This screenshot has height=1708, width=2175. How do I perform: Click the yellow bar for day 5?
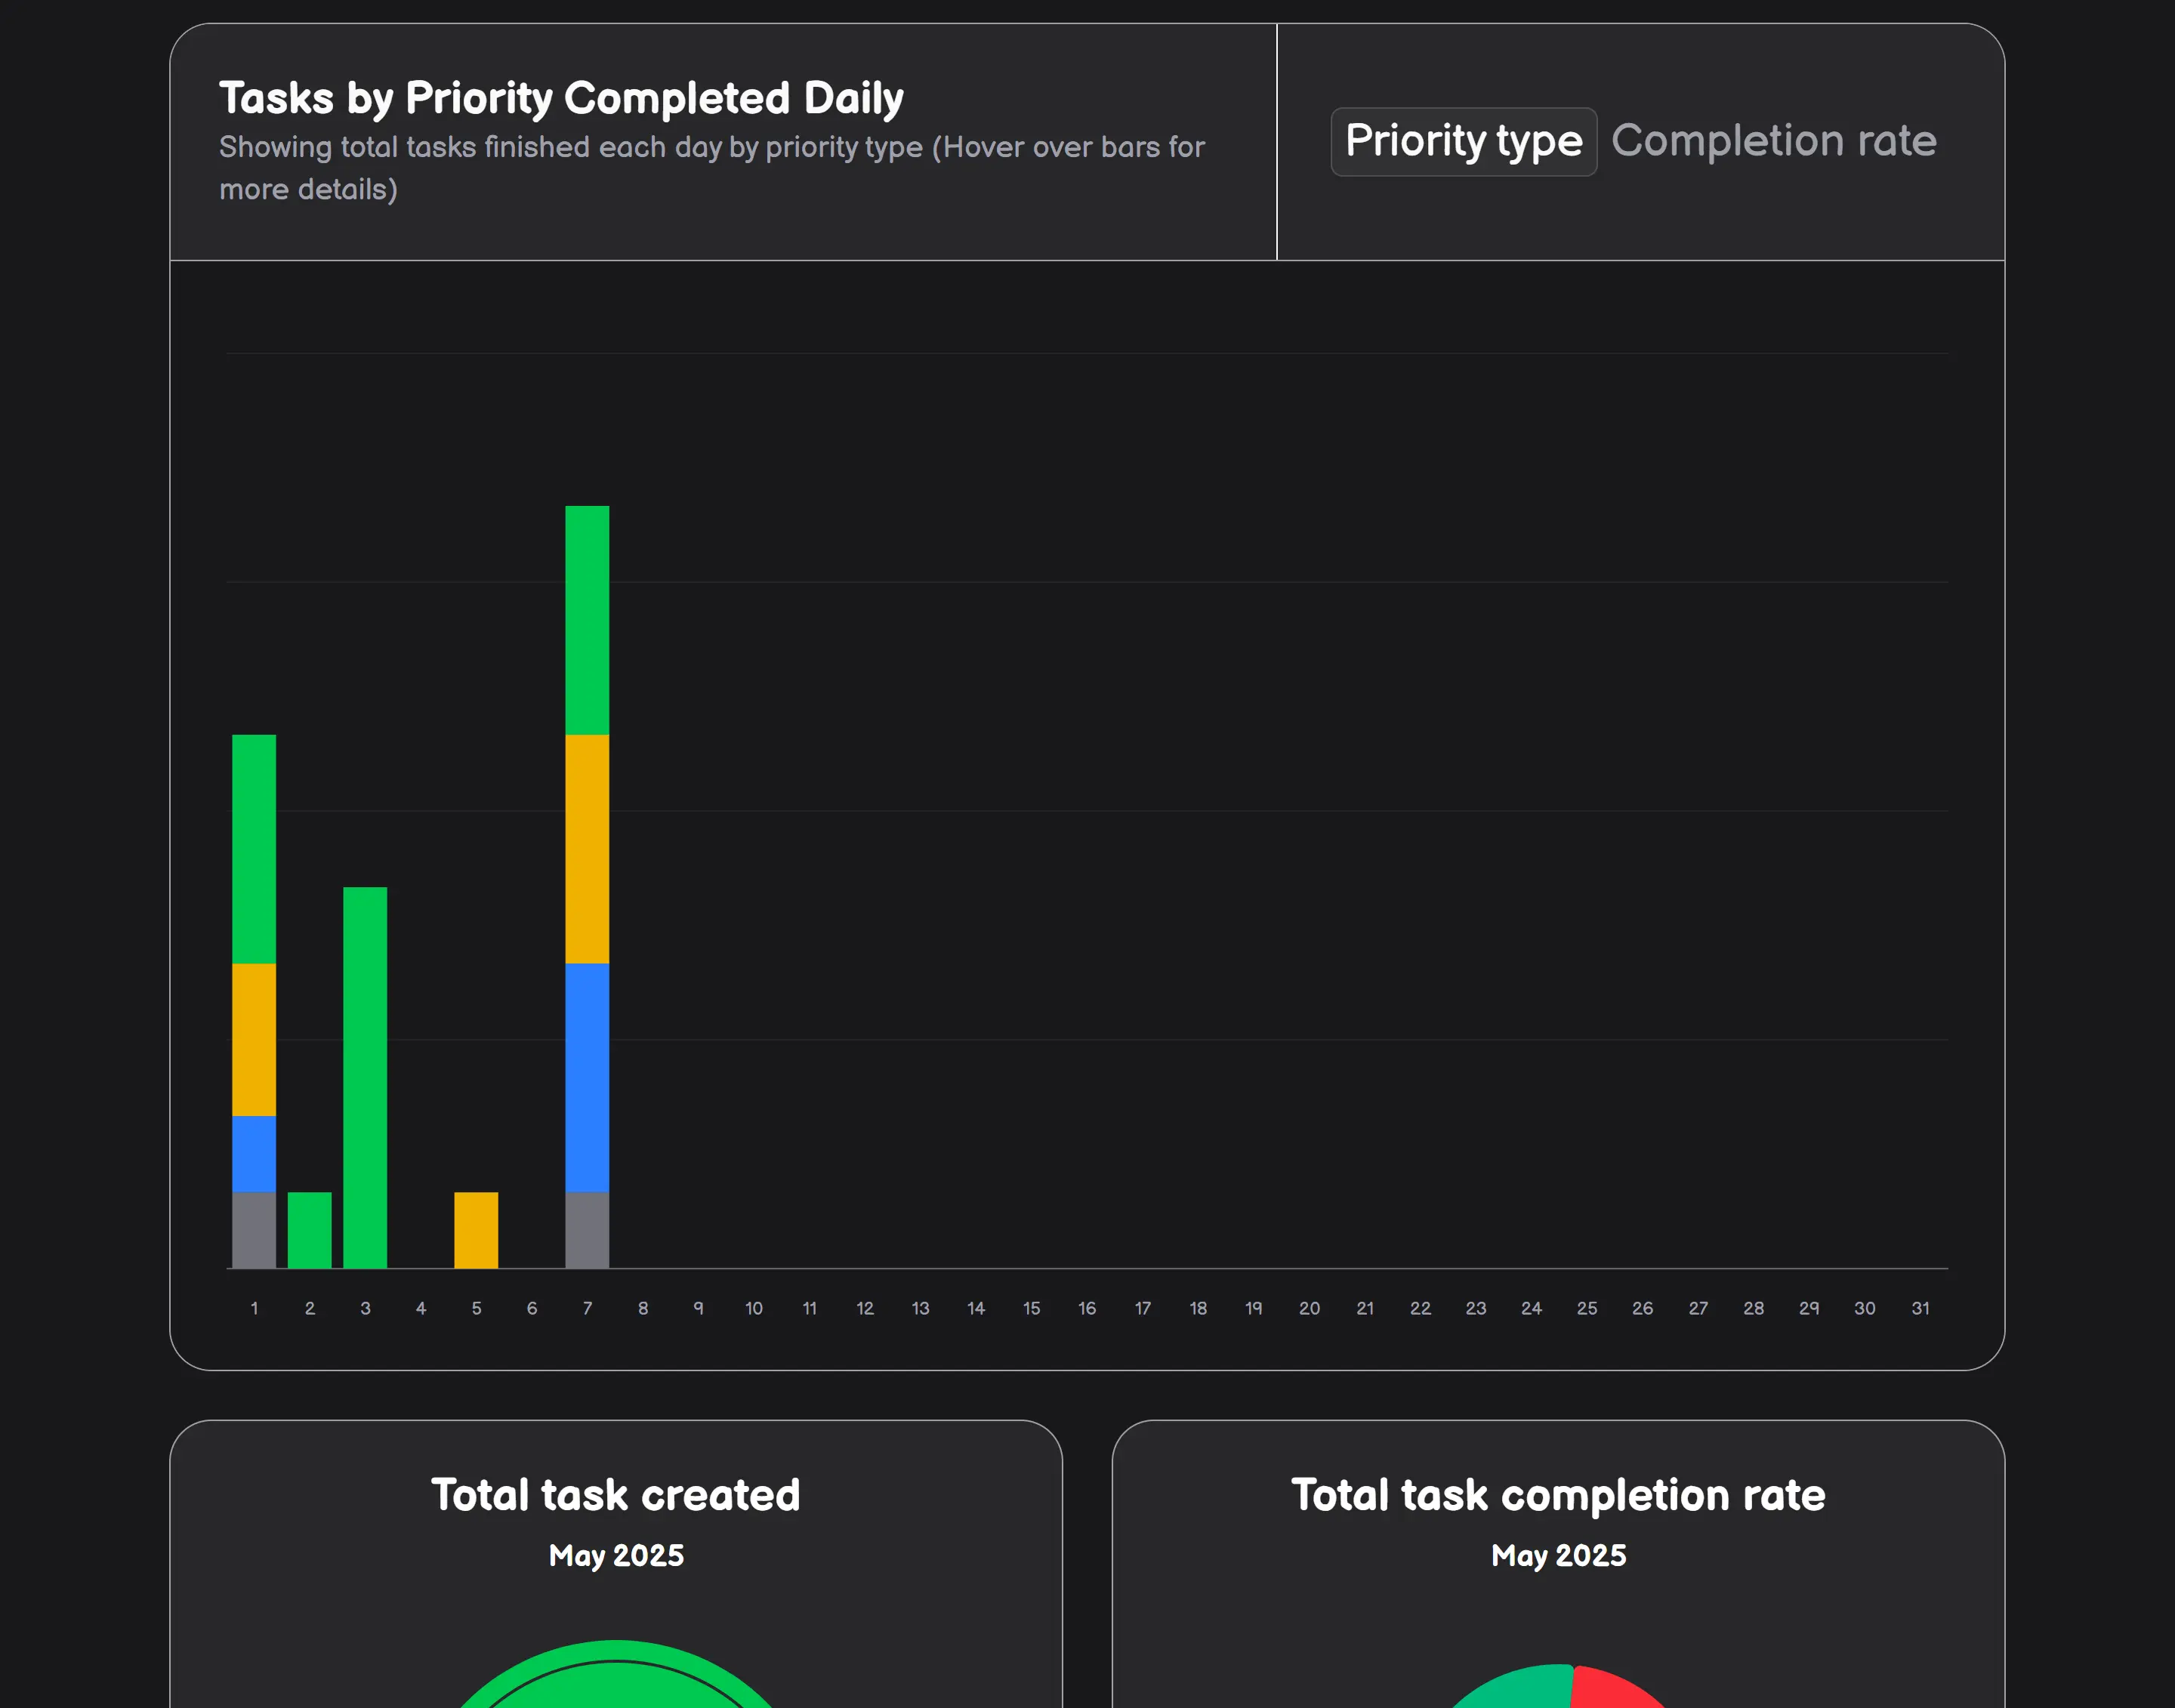[x=476, y=1230]
